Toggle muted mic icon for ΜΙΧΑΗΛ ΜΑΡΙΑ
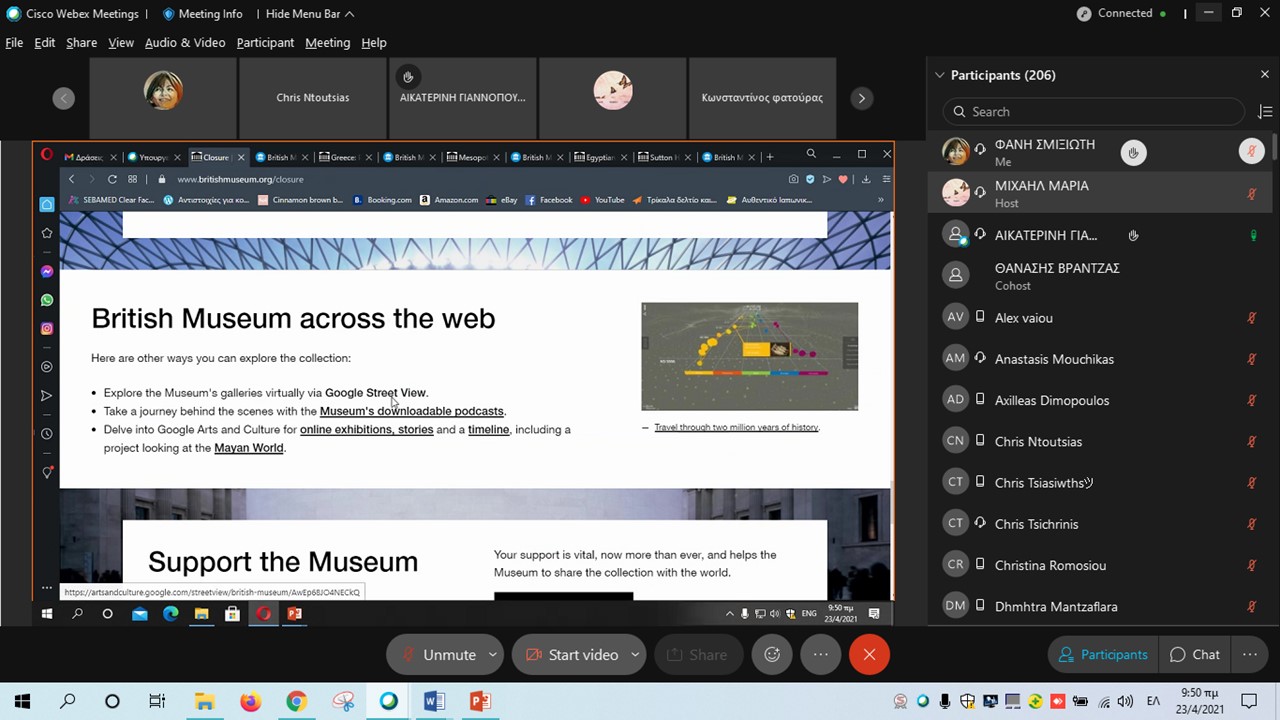Screen dimensions: 1280x720 1252,194
